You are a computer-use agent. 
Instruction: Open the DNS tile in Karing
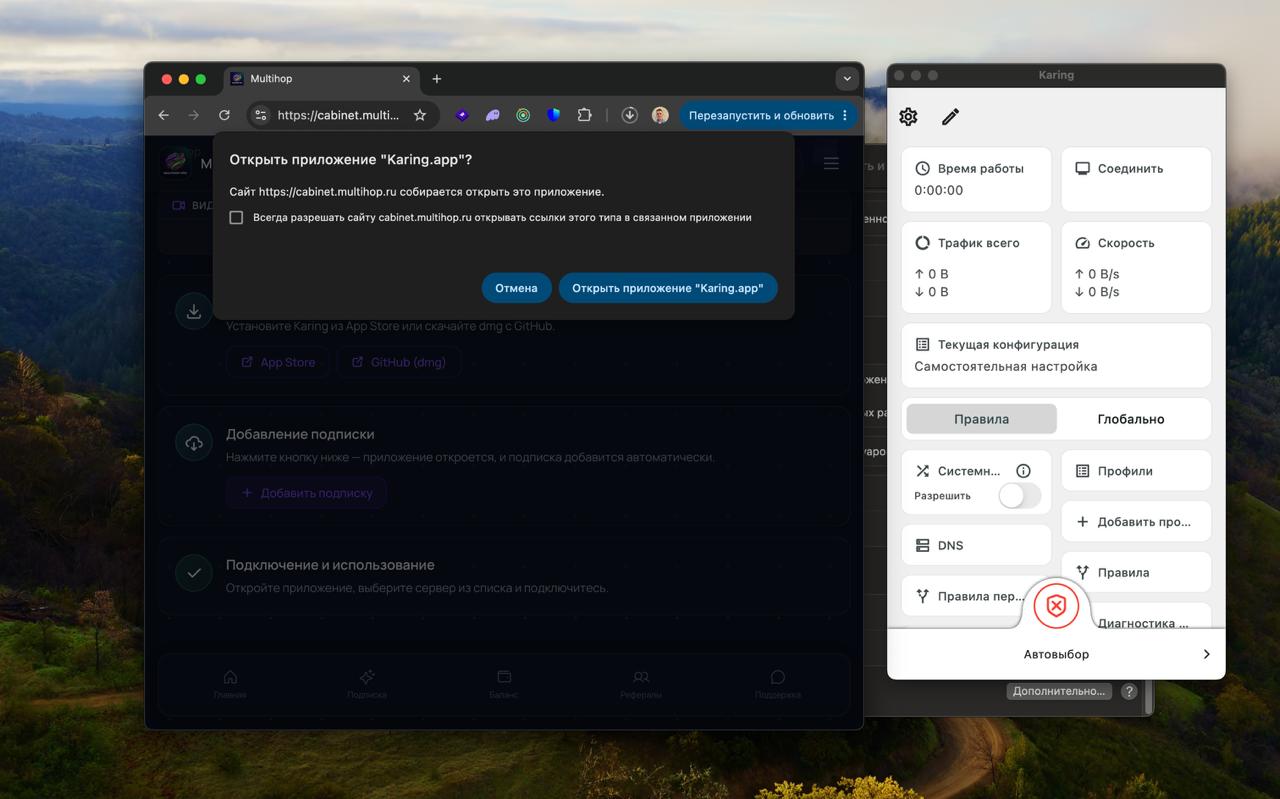point(976,546)
